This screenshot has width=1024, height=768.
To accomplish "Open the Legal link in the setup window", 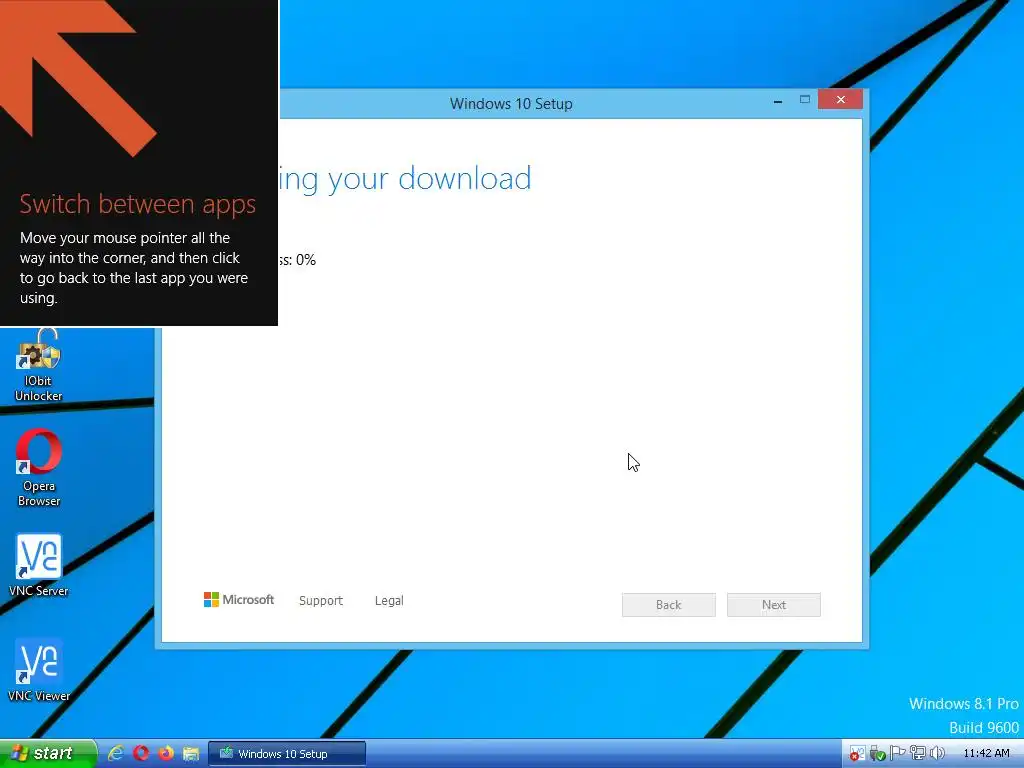I will (389, 600).
